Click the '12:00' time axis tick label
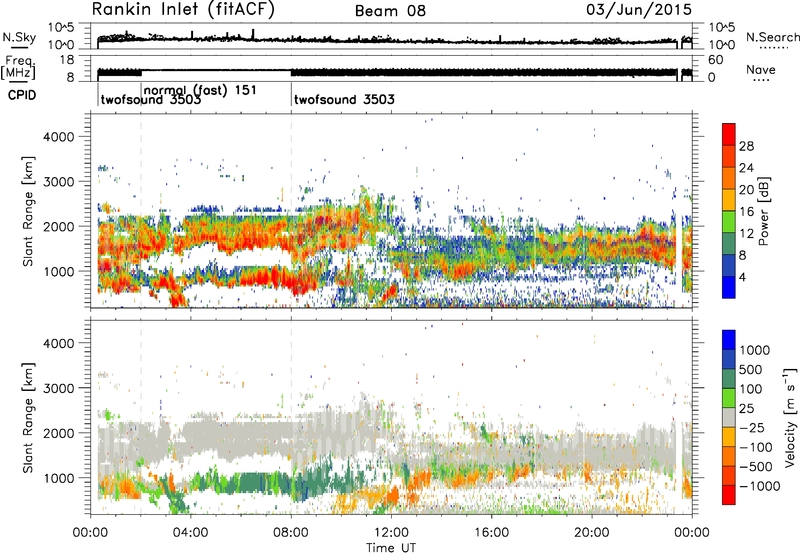Screen dimensions: 800x554 [391, 533]
